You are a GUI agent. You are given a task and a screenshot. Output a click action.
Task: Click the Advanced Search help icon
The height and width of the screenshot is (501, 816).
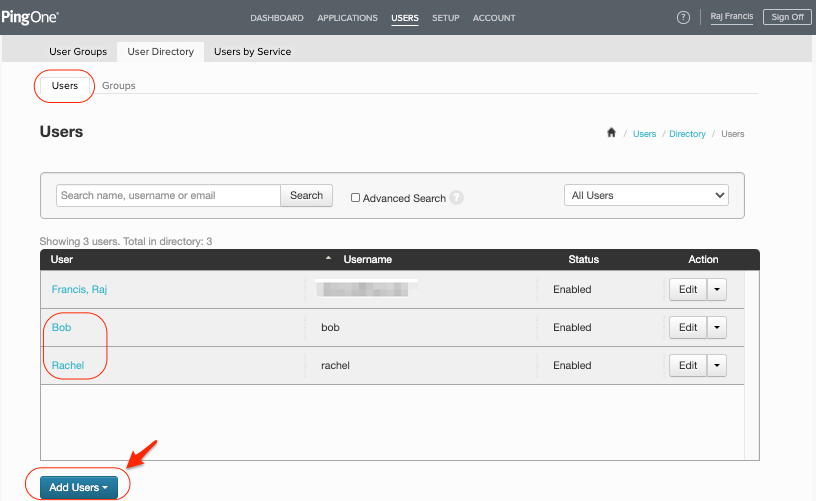click(457, 198)
